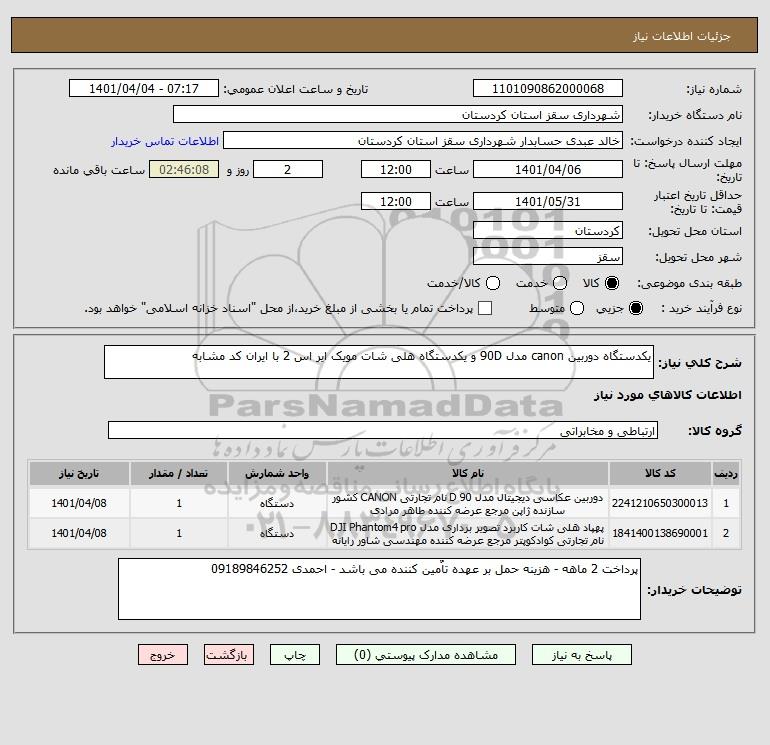
Task: Select the خدمت radio button
Action: pyautogui.click(x=560, y=283)
